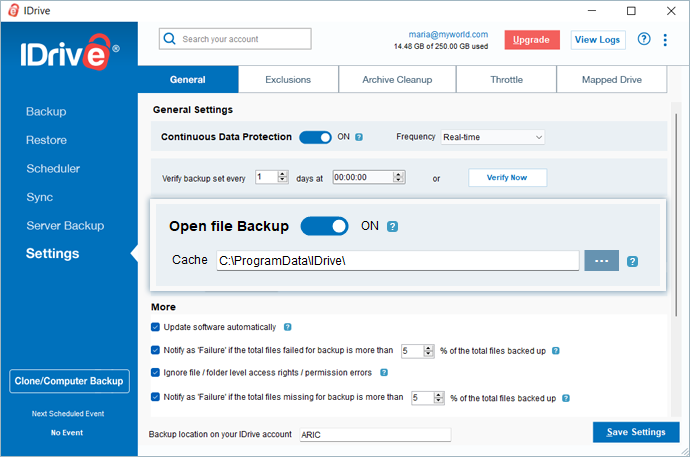Click the Cache path input field
Image resolution: width=690 pixels, height=457 pixels.
(397, 260)
